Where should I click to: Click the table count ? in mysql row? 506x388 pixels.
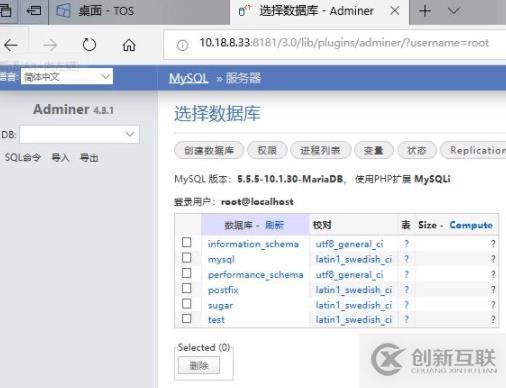[x=406, y=259]
